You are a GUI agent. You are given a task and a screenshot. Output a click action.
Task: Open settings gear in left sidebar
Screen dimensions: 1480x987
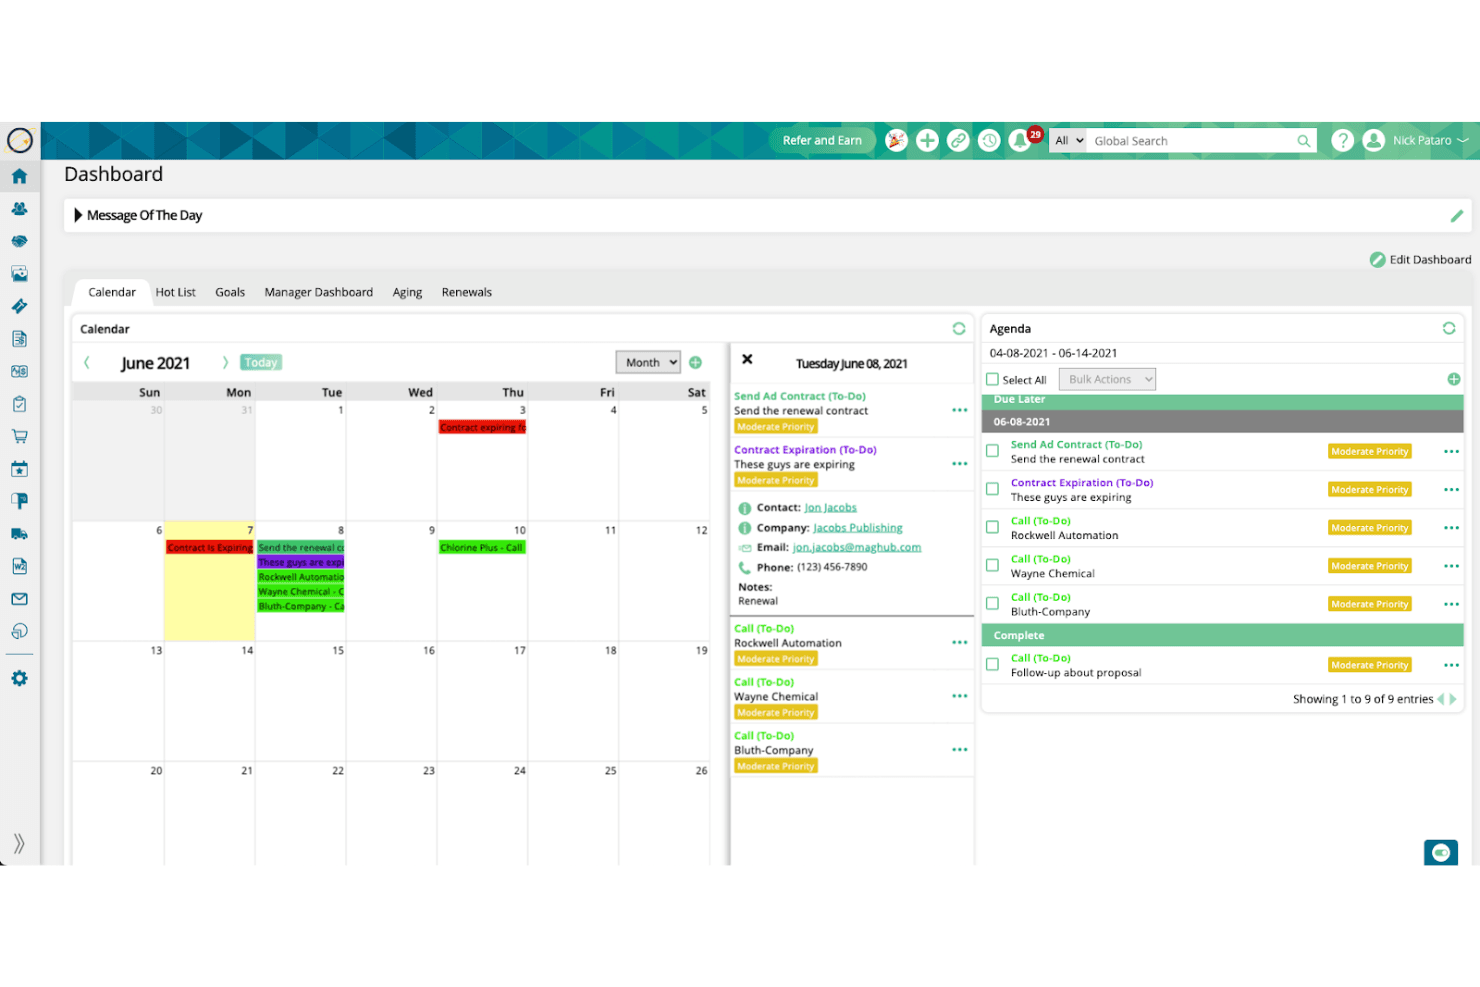tap(19, 678)
